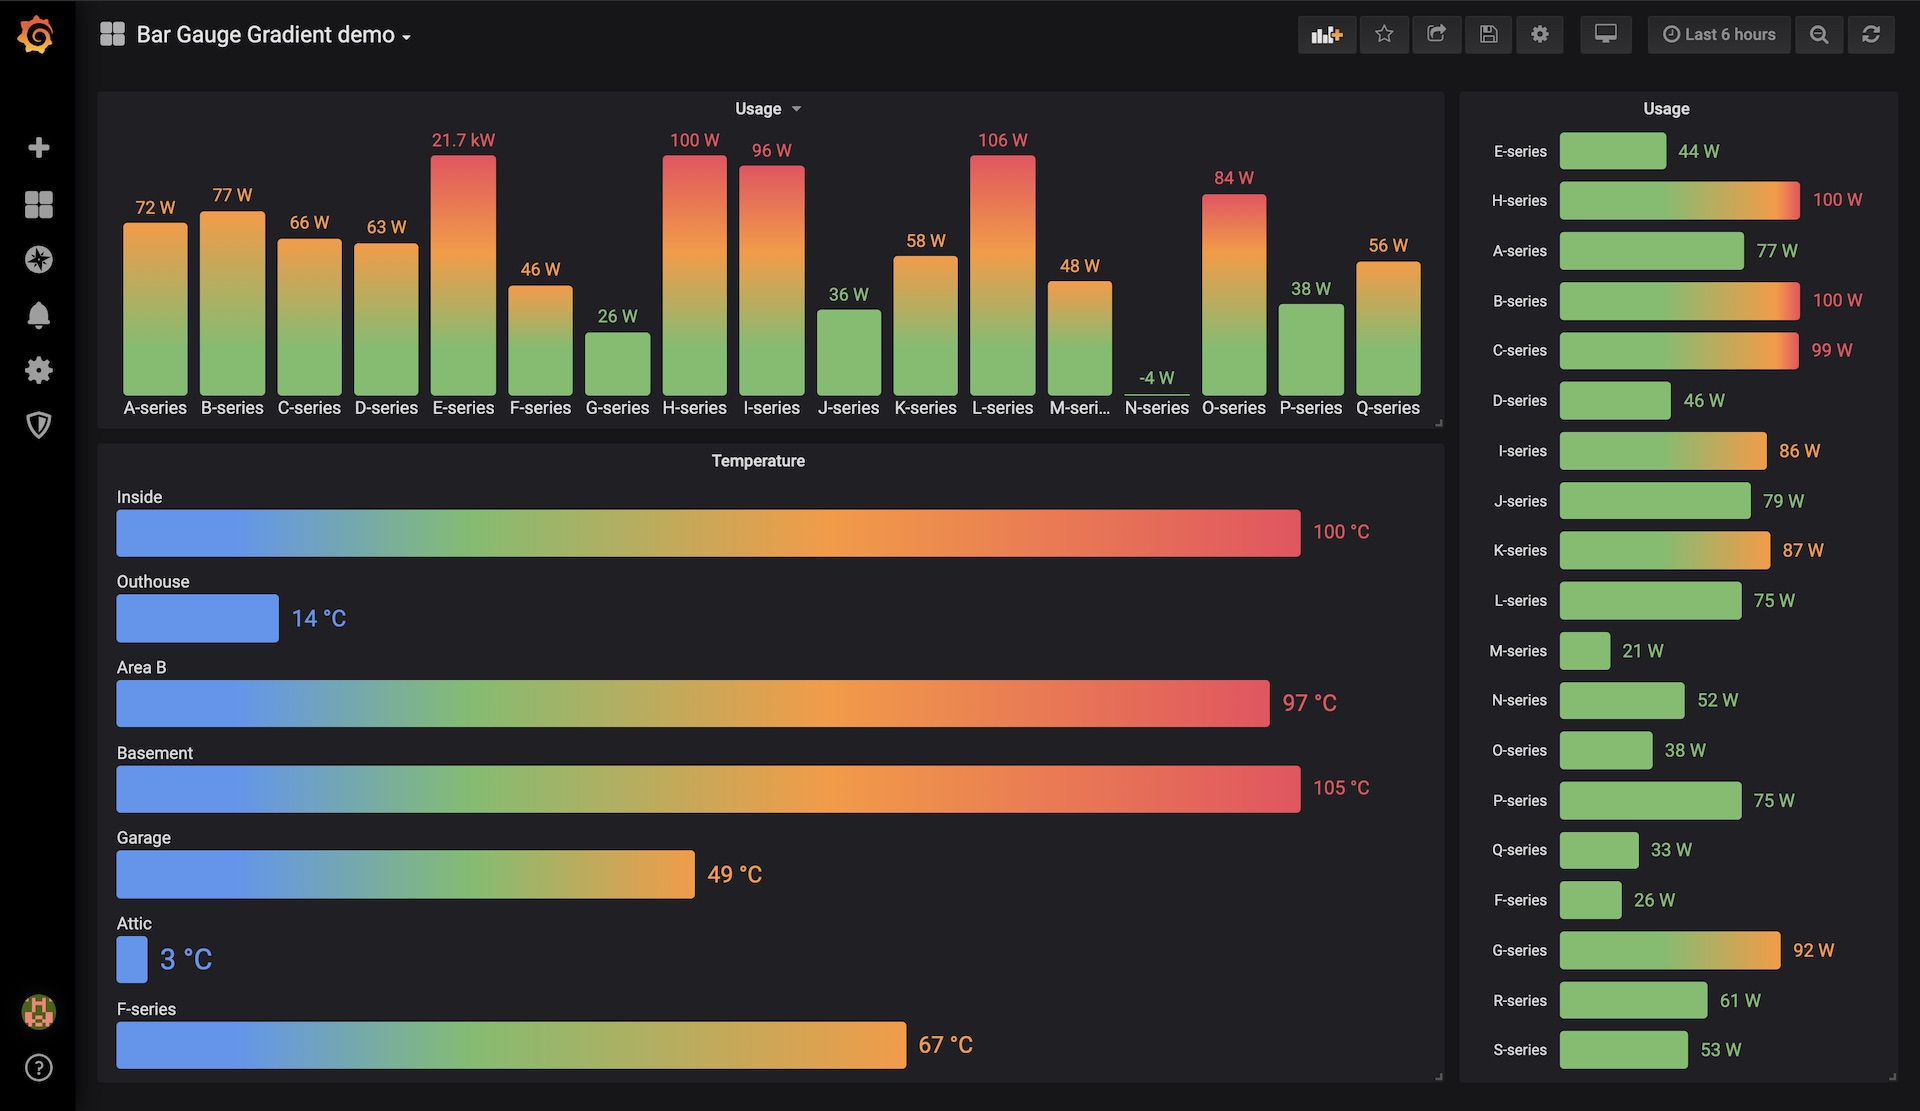Image resolution: width=1920 pixels, height=1111 pixels.
Task: Click the Inside 100 °C gradient bar
Action: click(x=708, y=533)
